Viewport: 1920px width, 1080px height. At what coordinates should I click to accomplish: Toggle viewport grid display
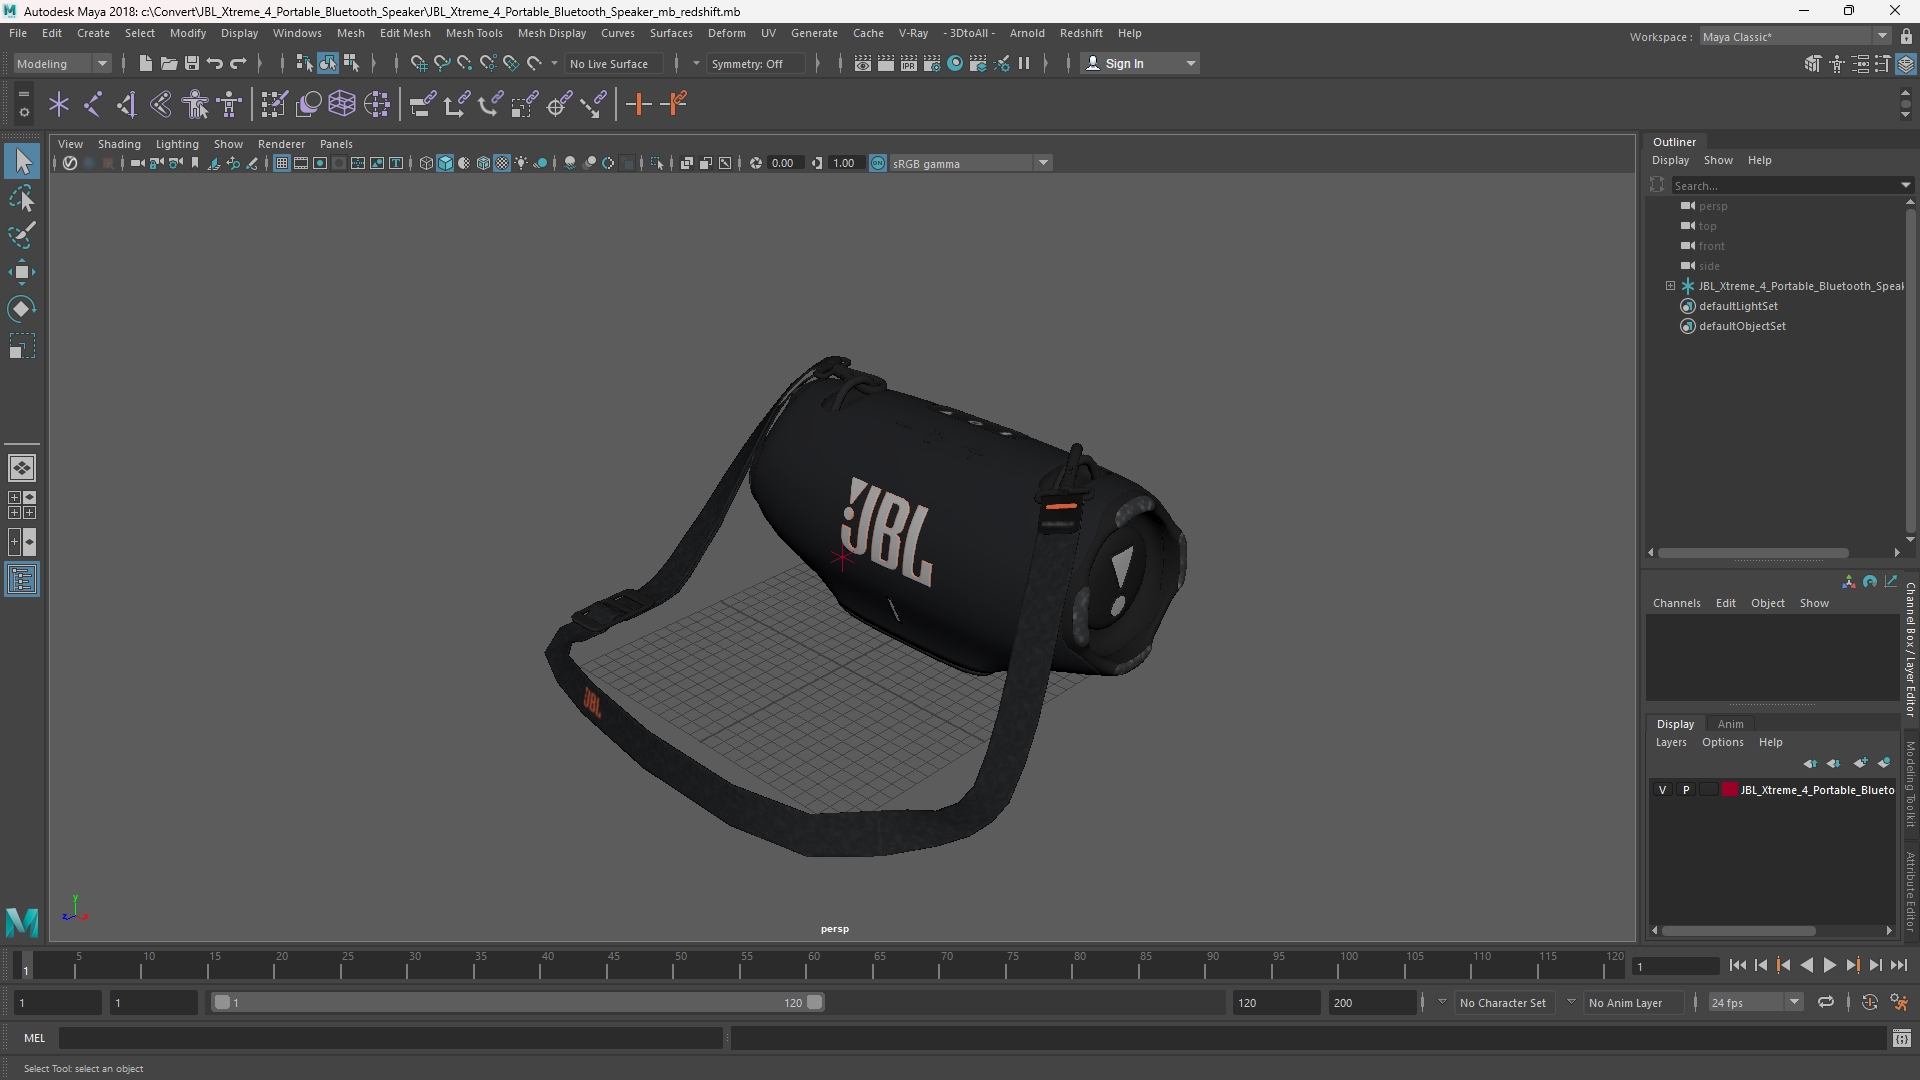(282, 163)
